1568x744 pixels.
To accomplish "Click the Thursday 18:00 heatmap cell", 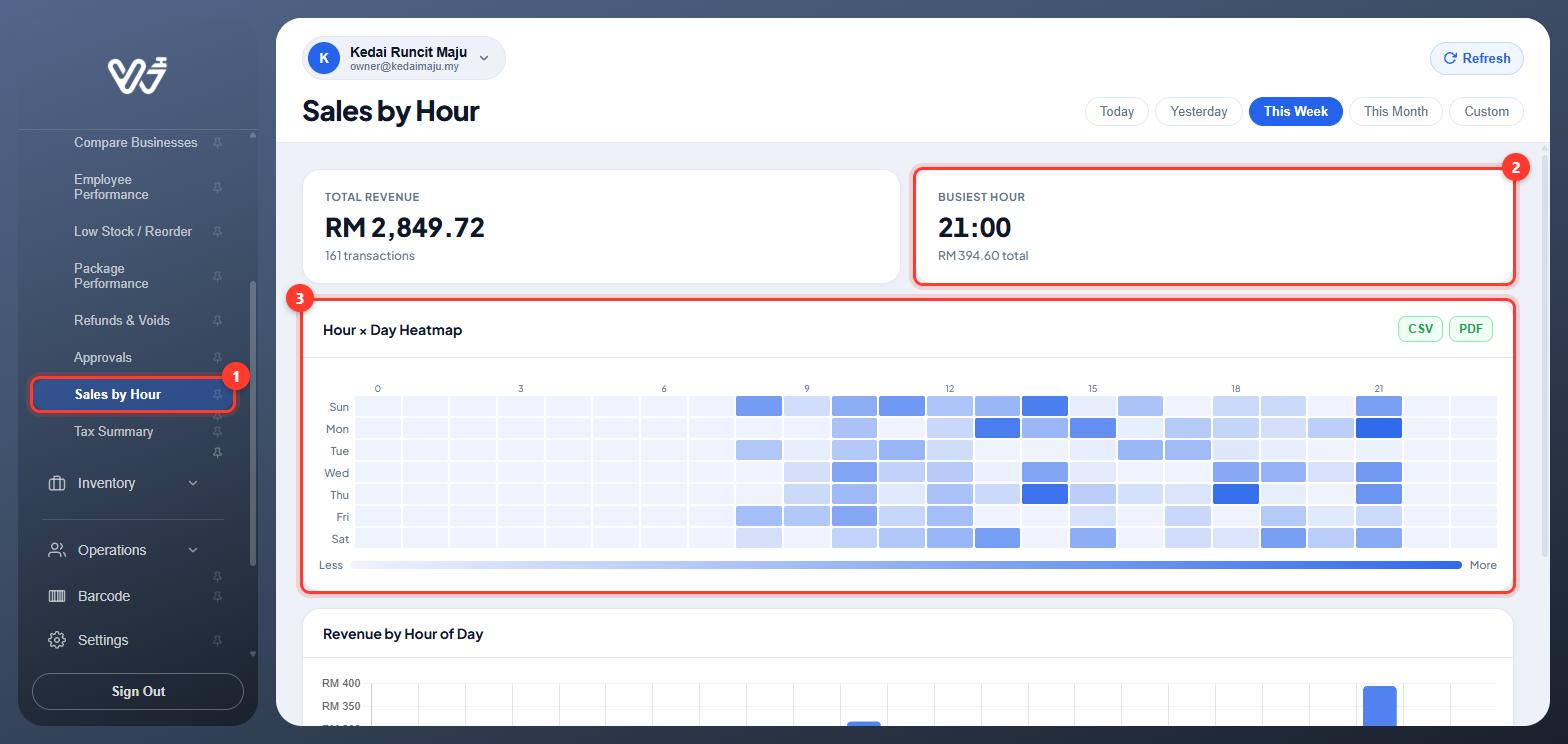I will click(1236, 494).
